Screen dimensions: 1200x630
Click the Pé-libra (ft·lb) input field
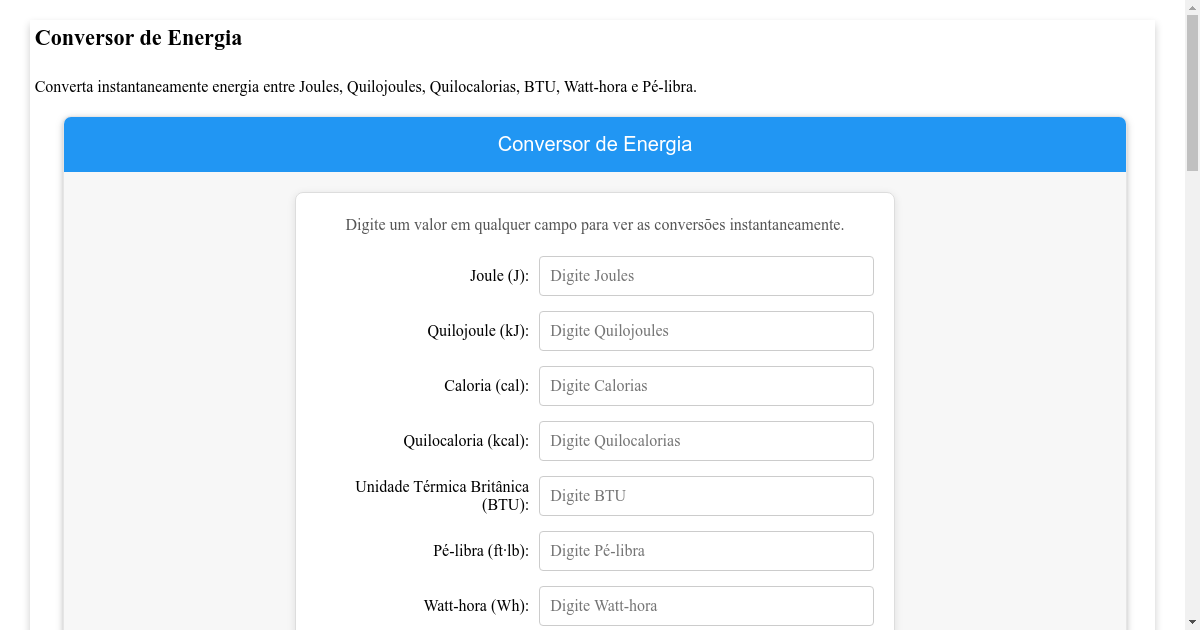point(705,550)
